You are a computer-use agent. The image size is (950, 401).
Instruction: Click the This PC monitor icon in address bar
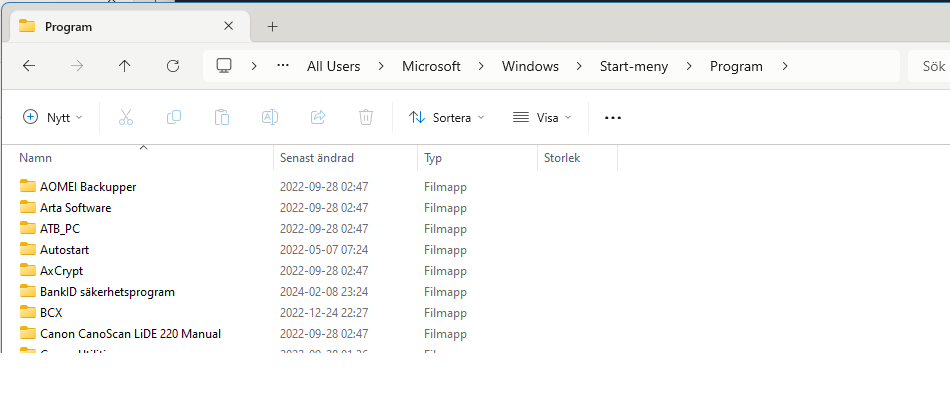[x=224, y=66]
